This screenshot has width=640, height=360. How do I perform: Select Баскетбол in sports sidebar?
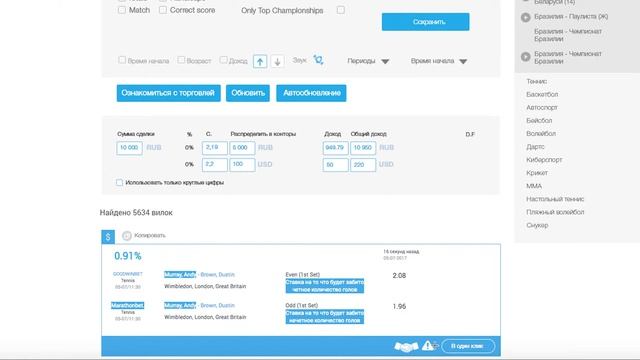tap(542, 94)
